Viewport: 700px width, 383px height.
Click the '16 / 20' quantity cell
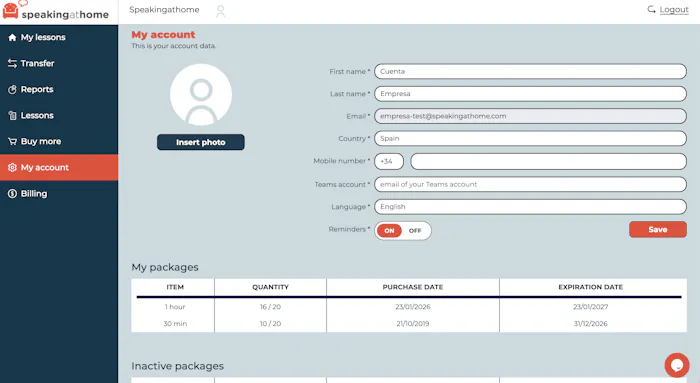271,307
